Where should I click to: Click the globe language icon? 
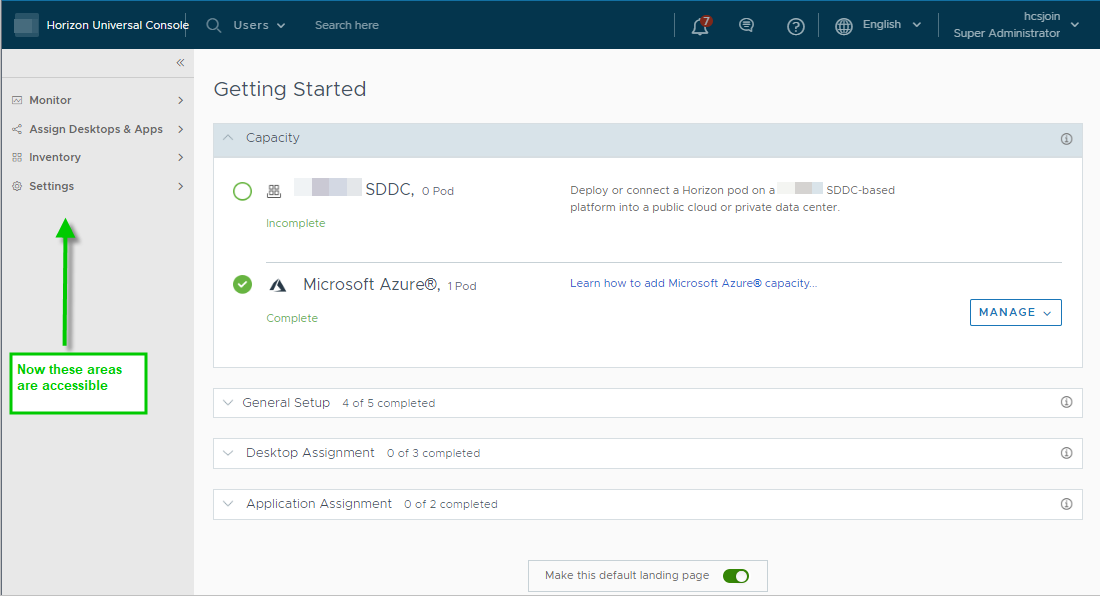pos(844,26)
